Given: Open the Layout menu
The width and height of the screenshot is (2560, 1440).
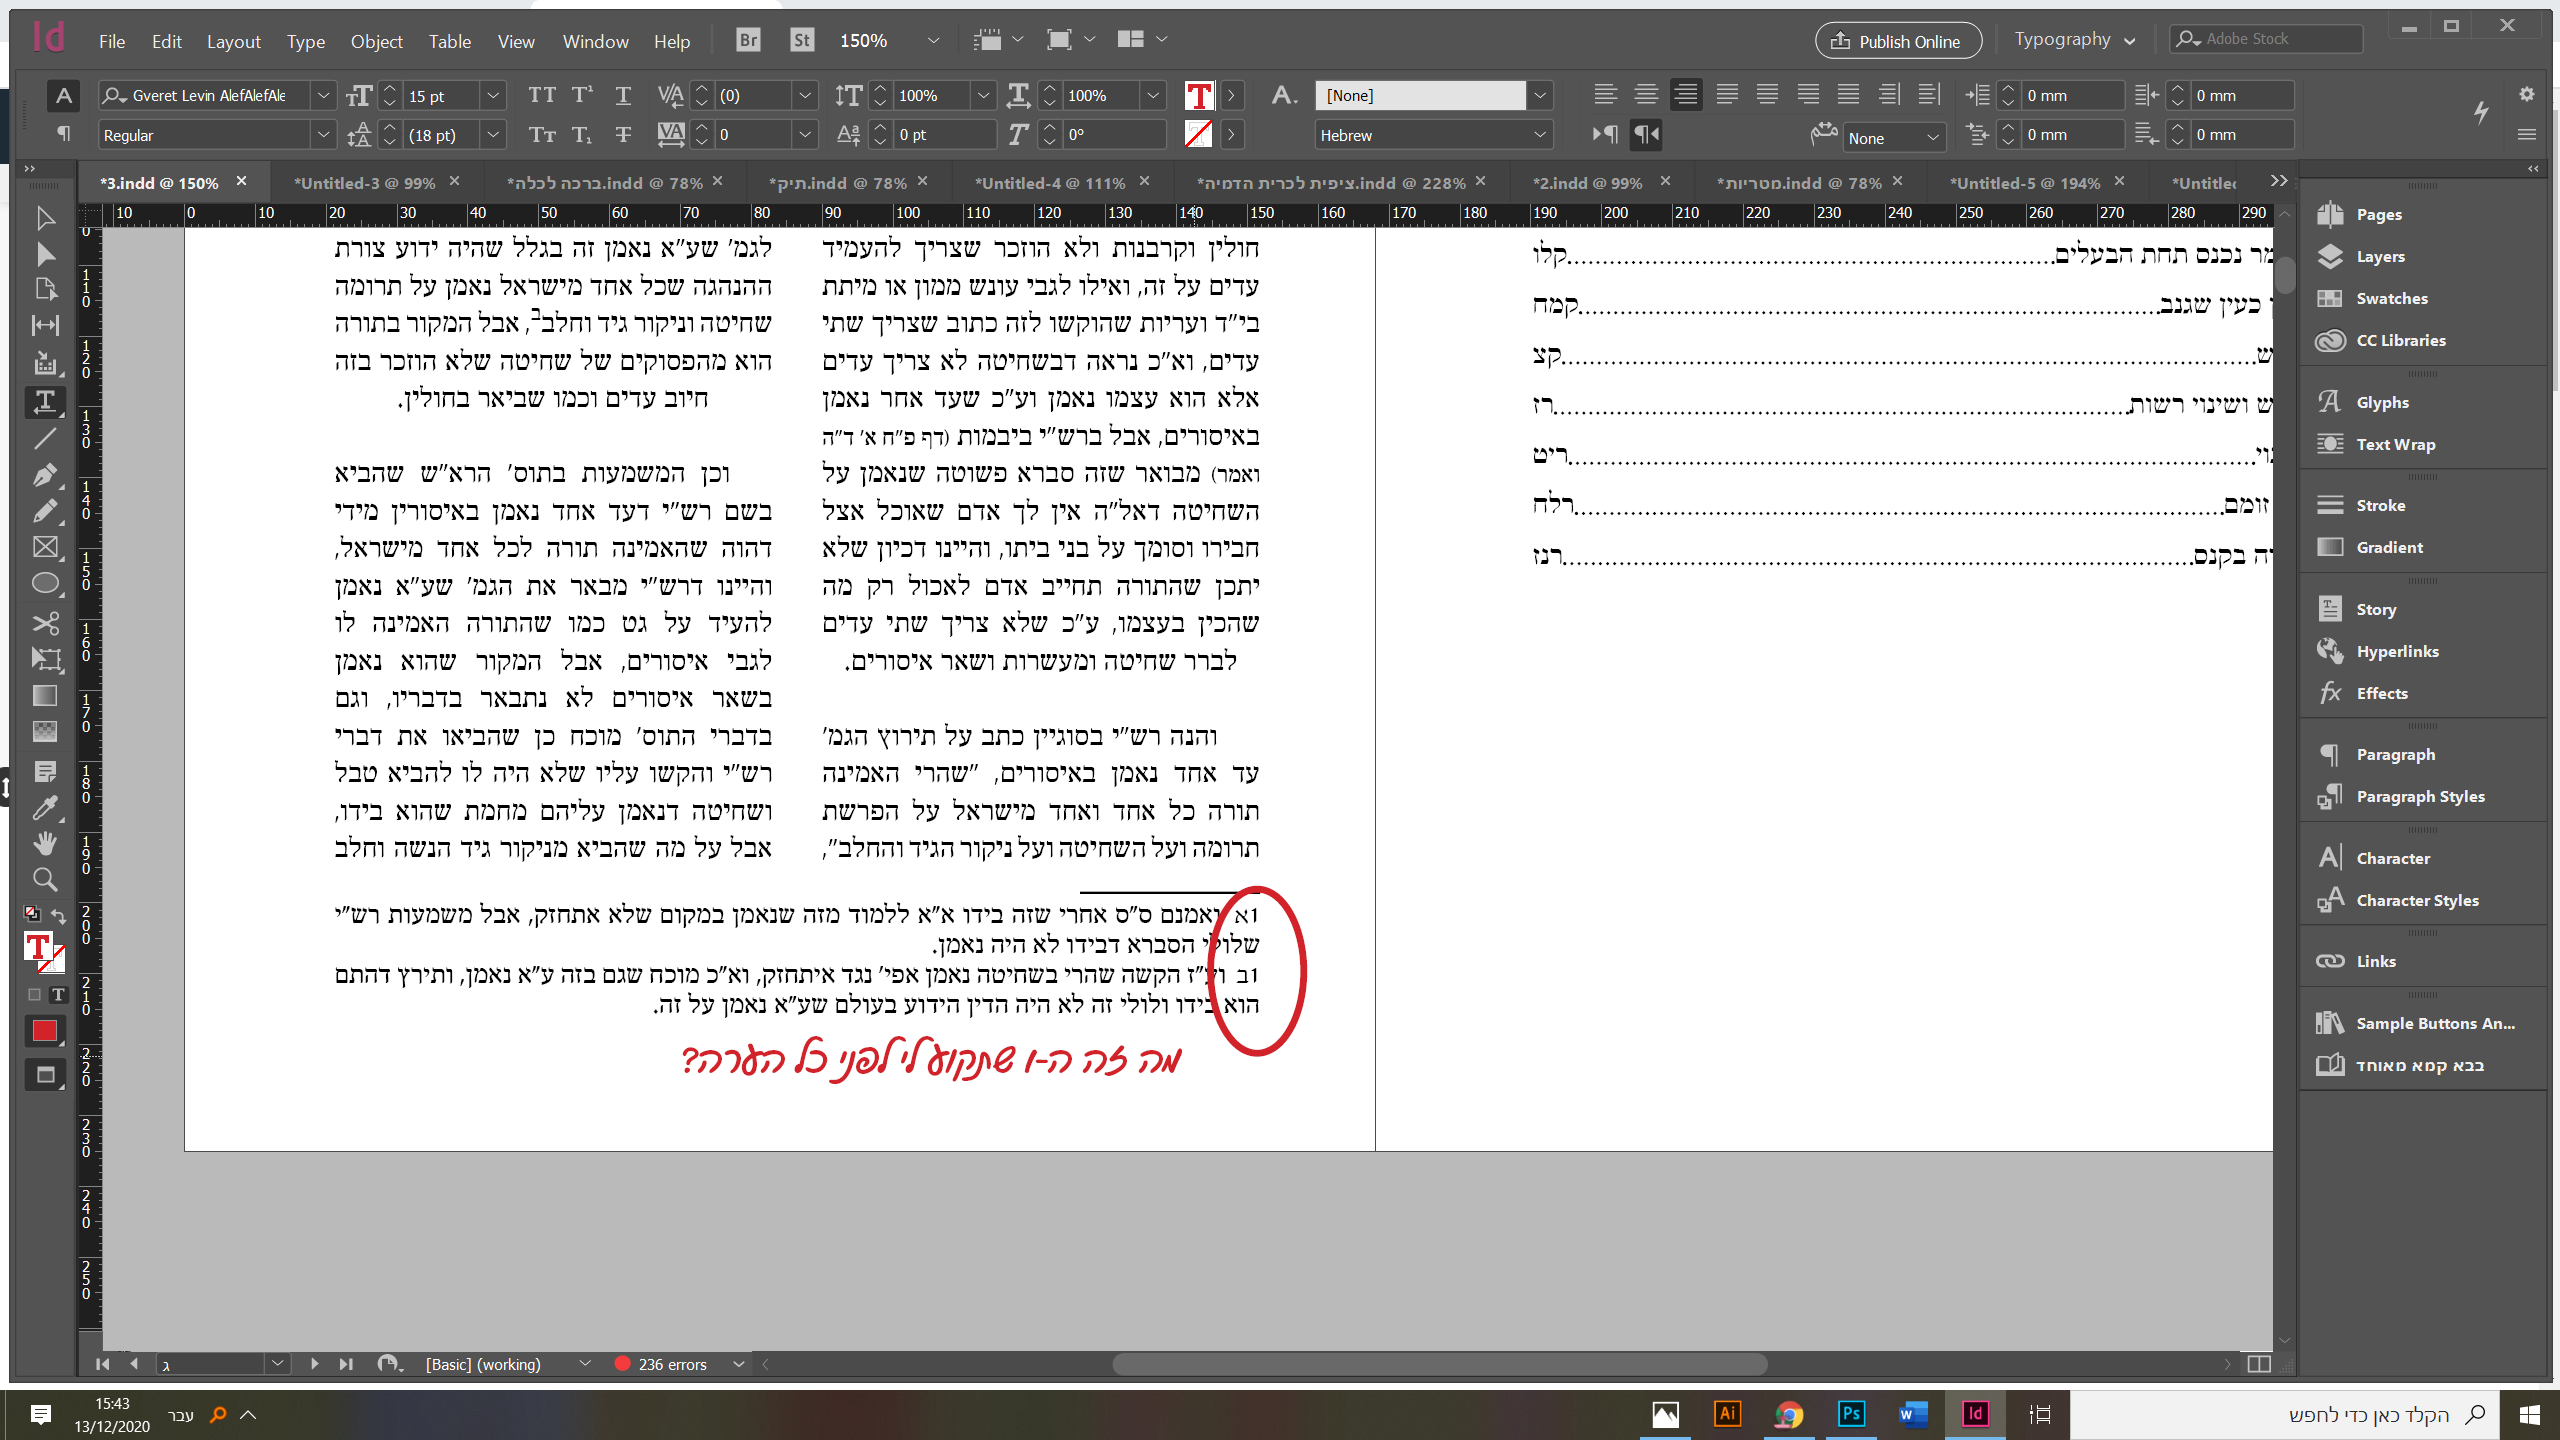Looking at the screenshot, I should tap(233, 41).
